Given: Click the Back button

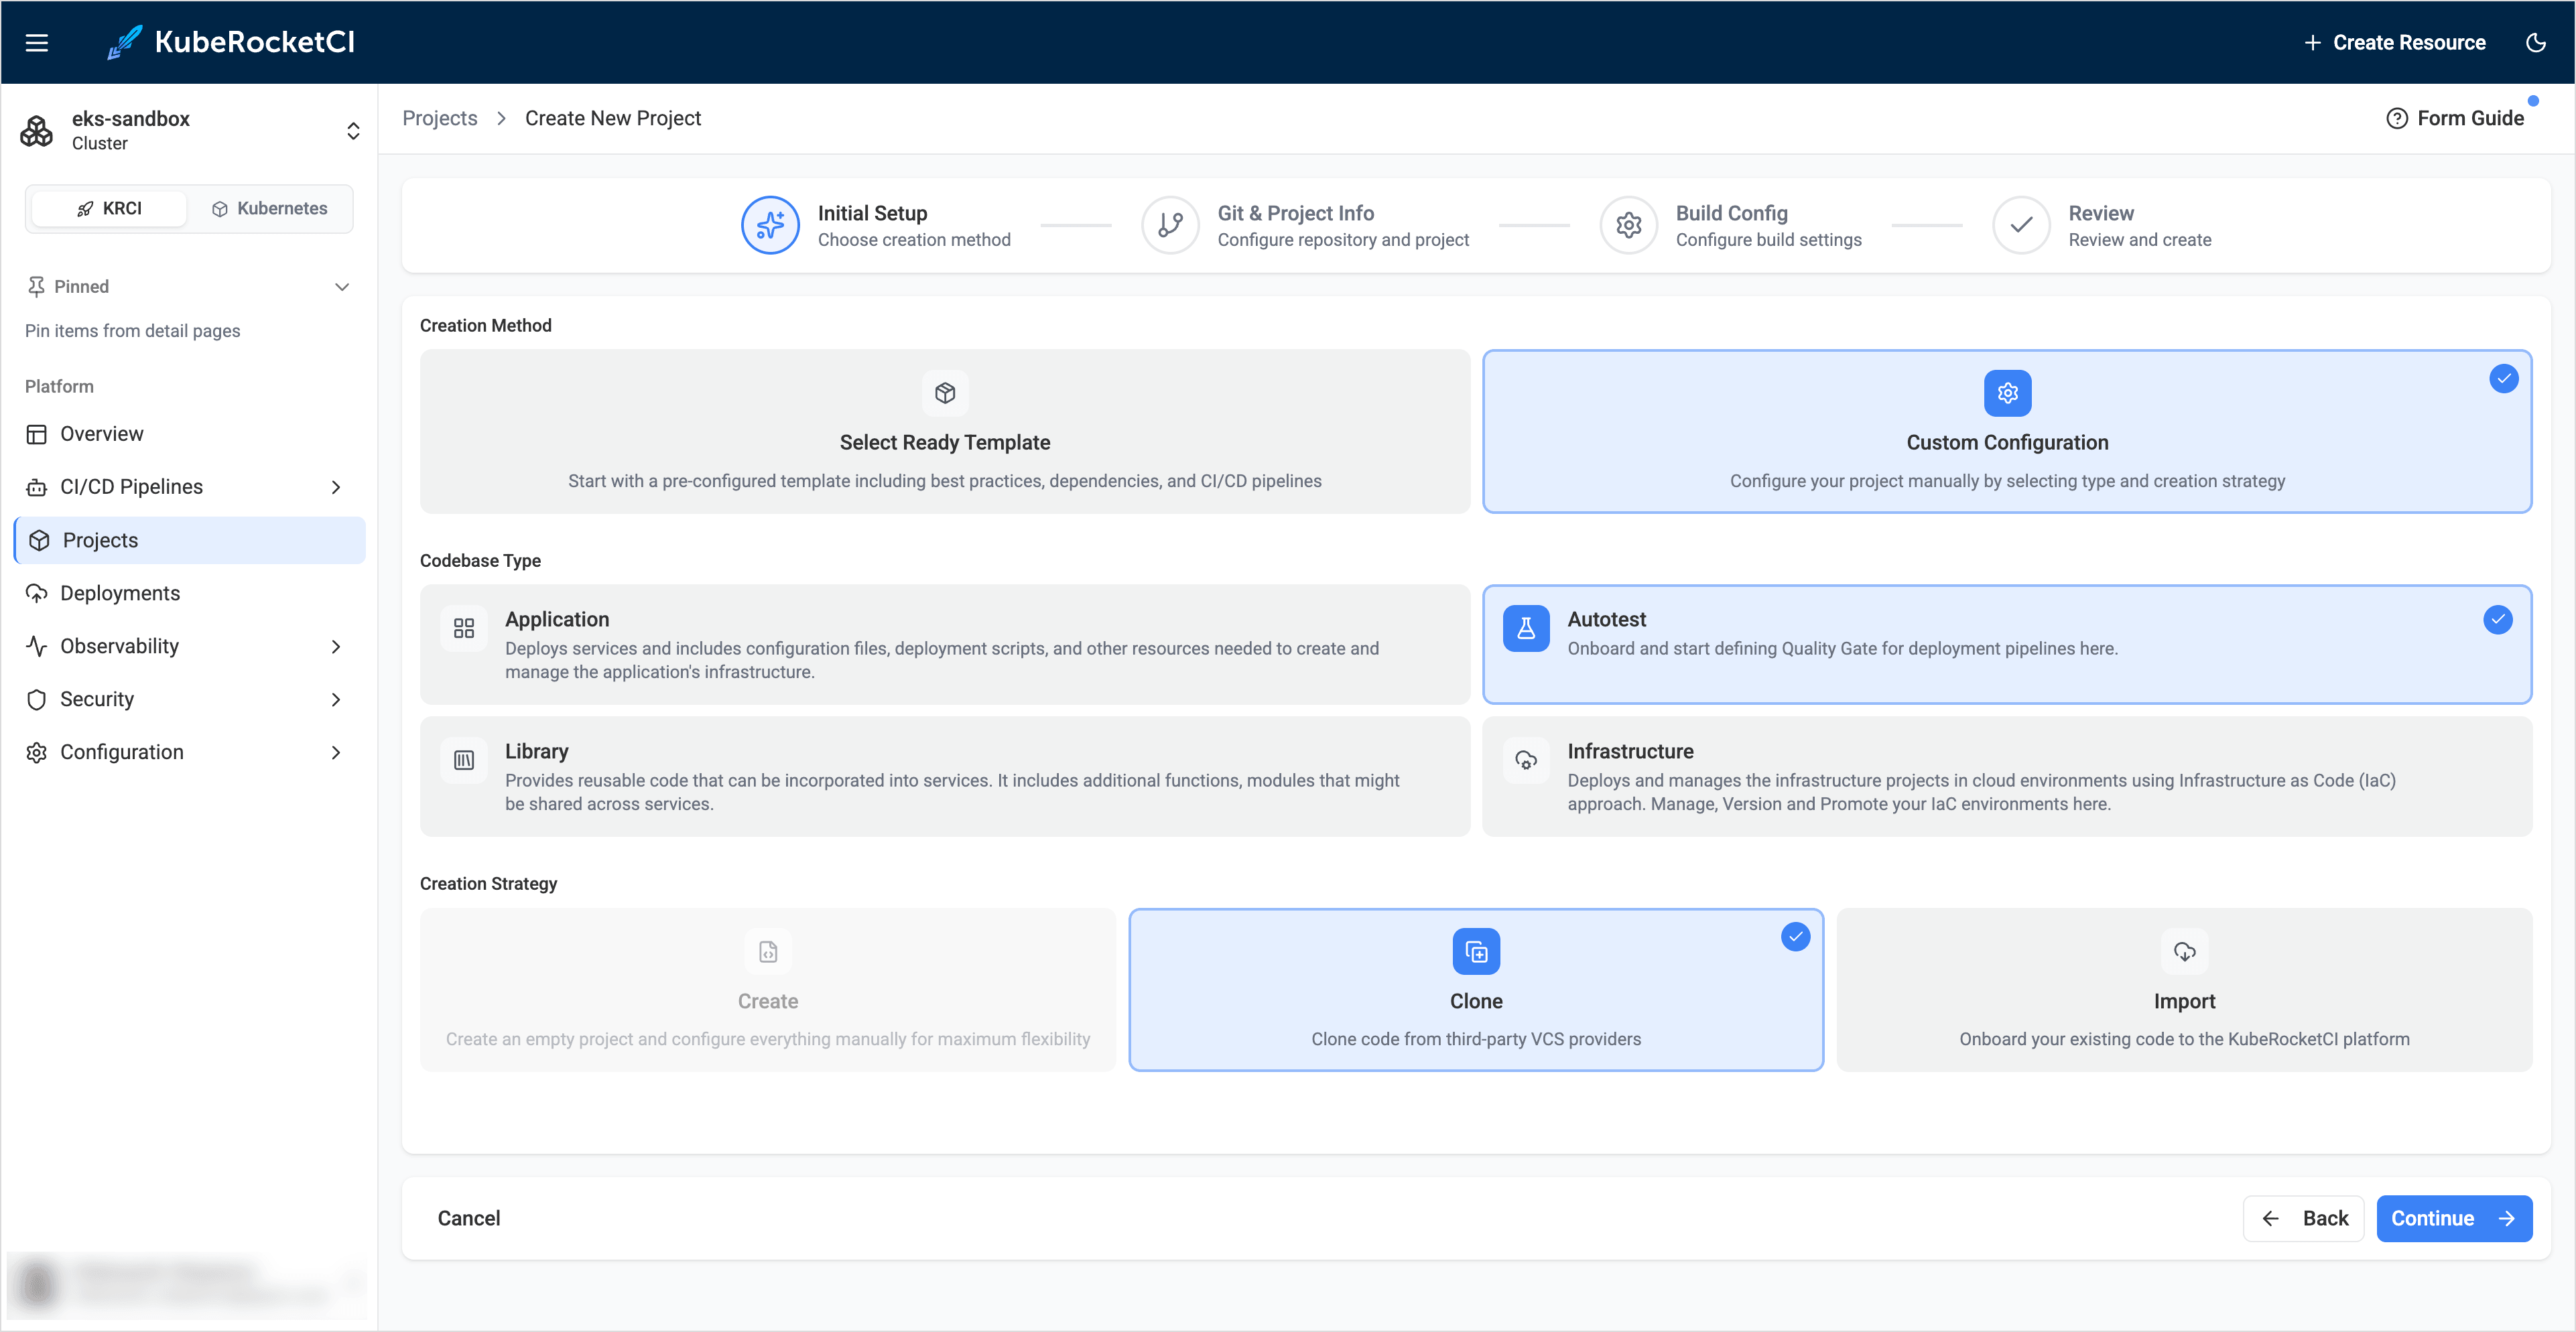Looking at the screenshot, I should coord(2303,1218).
